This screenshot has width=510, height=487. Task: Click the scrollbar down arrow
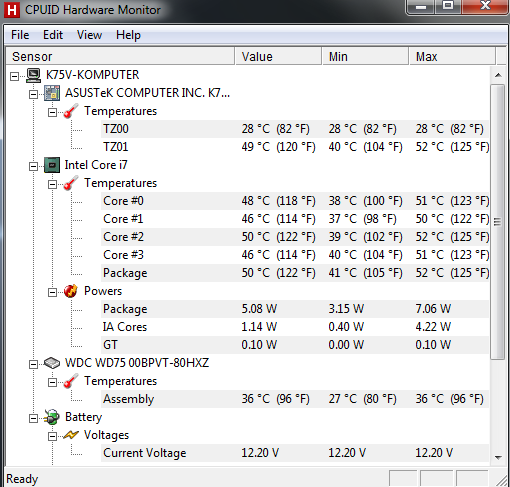(x=498, y=457)
